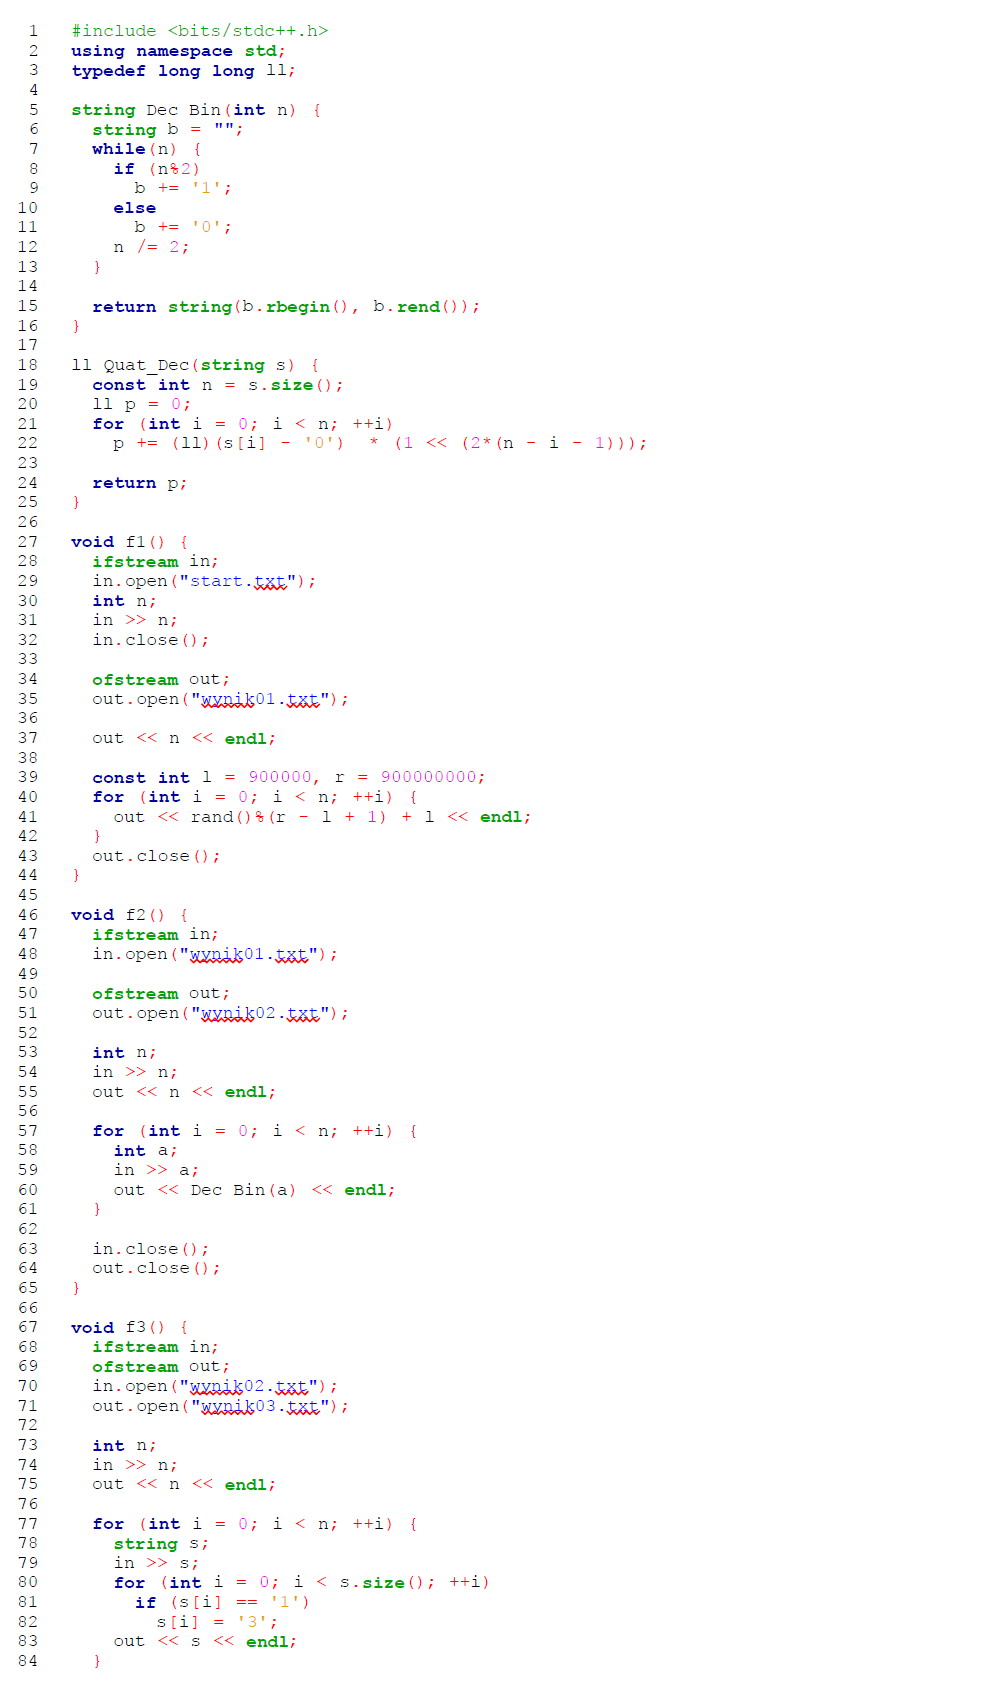
Task: Click the 'in.open("wynik02.txt");' line
Action: pyautogui.click(x=215, y=1386)
